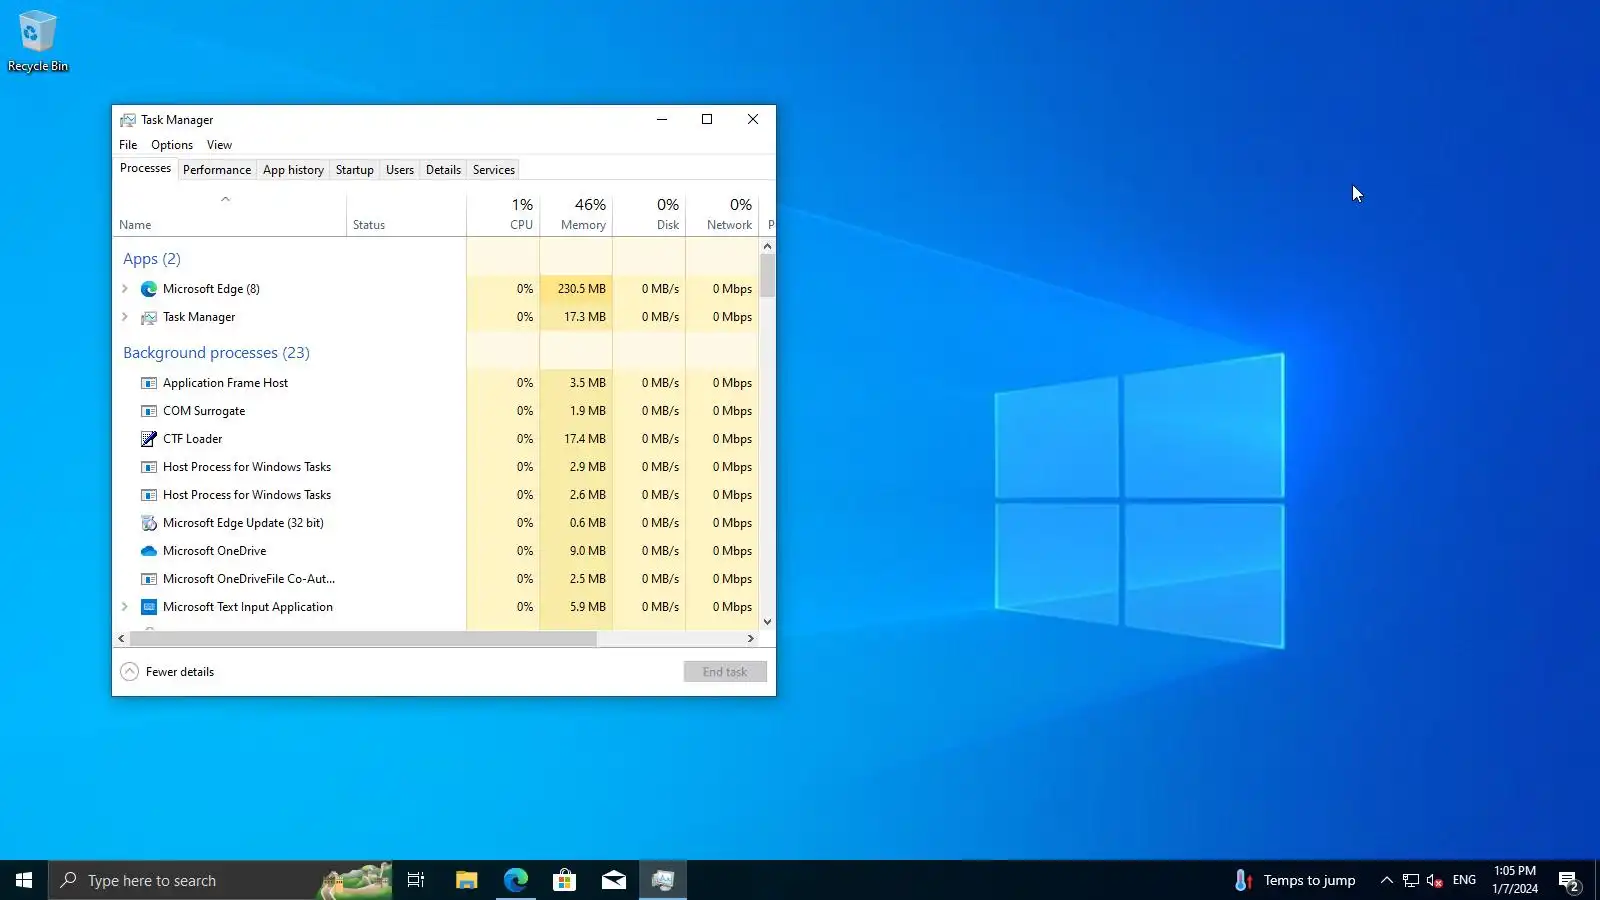Expand the Microsoft Edge (8) process group
1600x900 pixels.
125,289
